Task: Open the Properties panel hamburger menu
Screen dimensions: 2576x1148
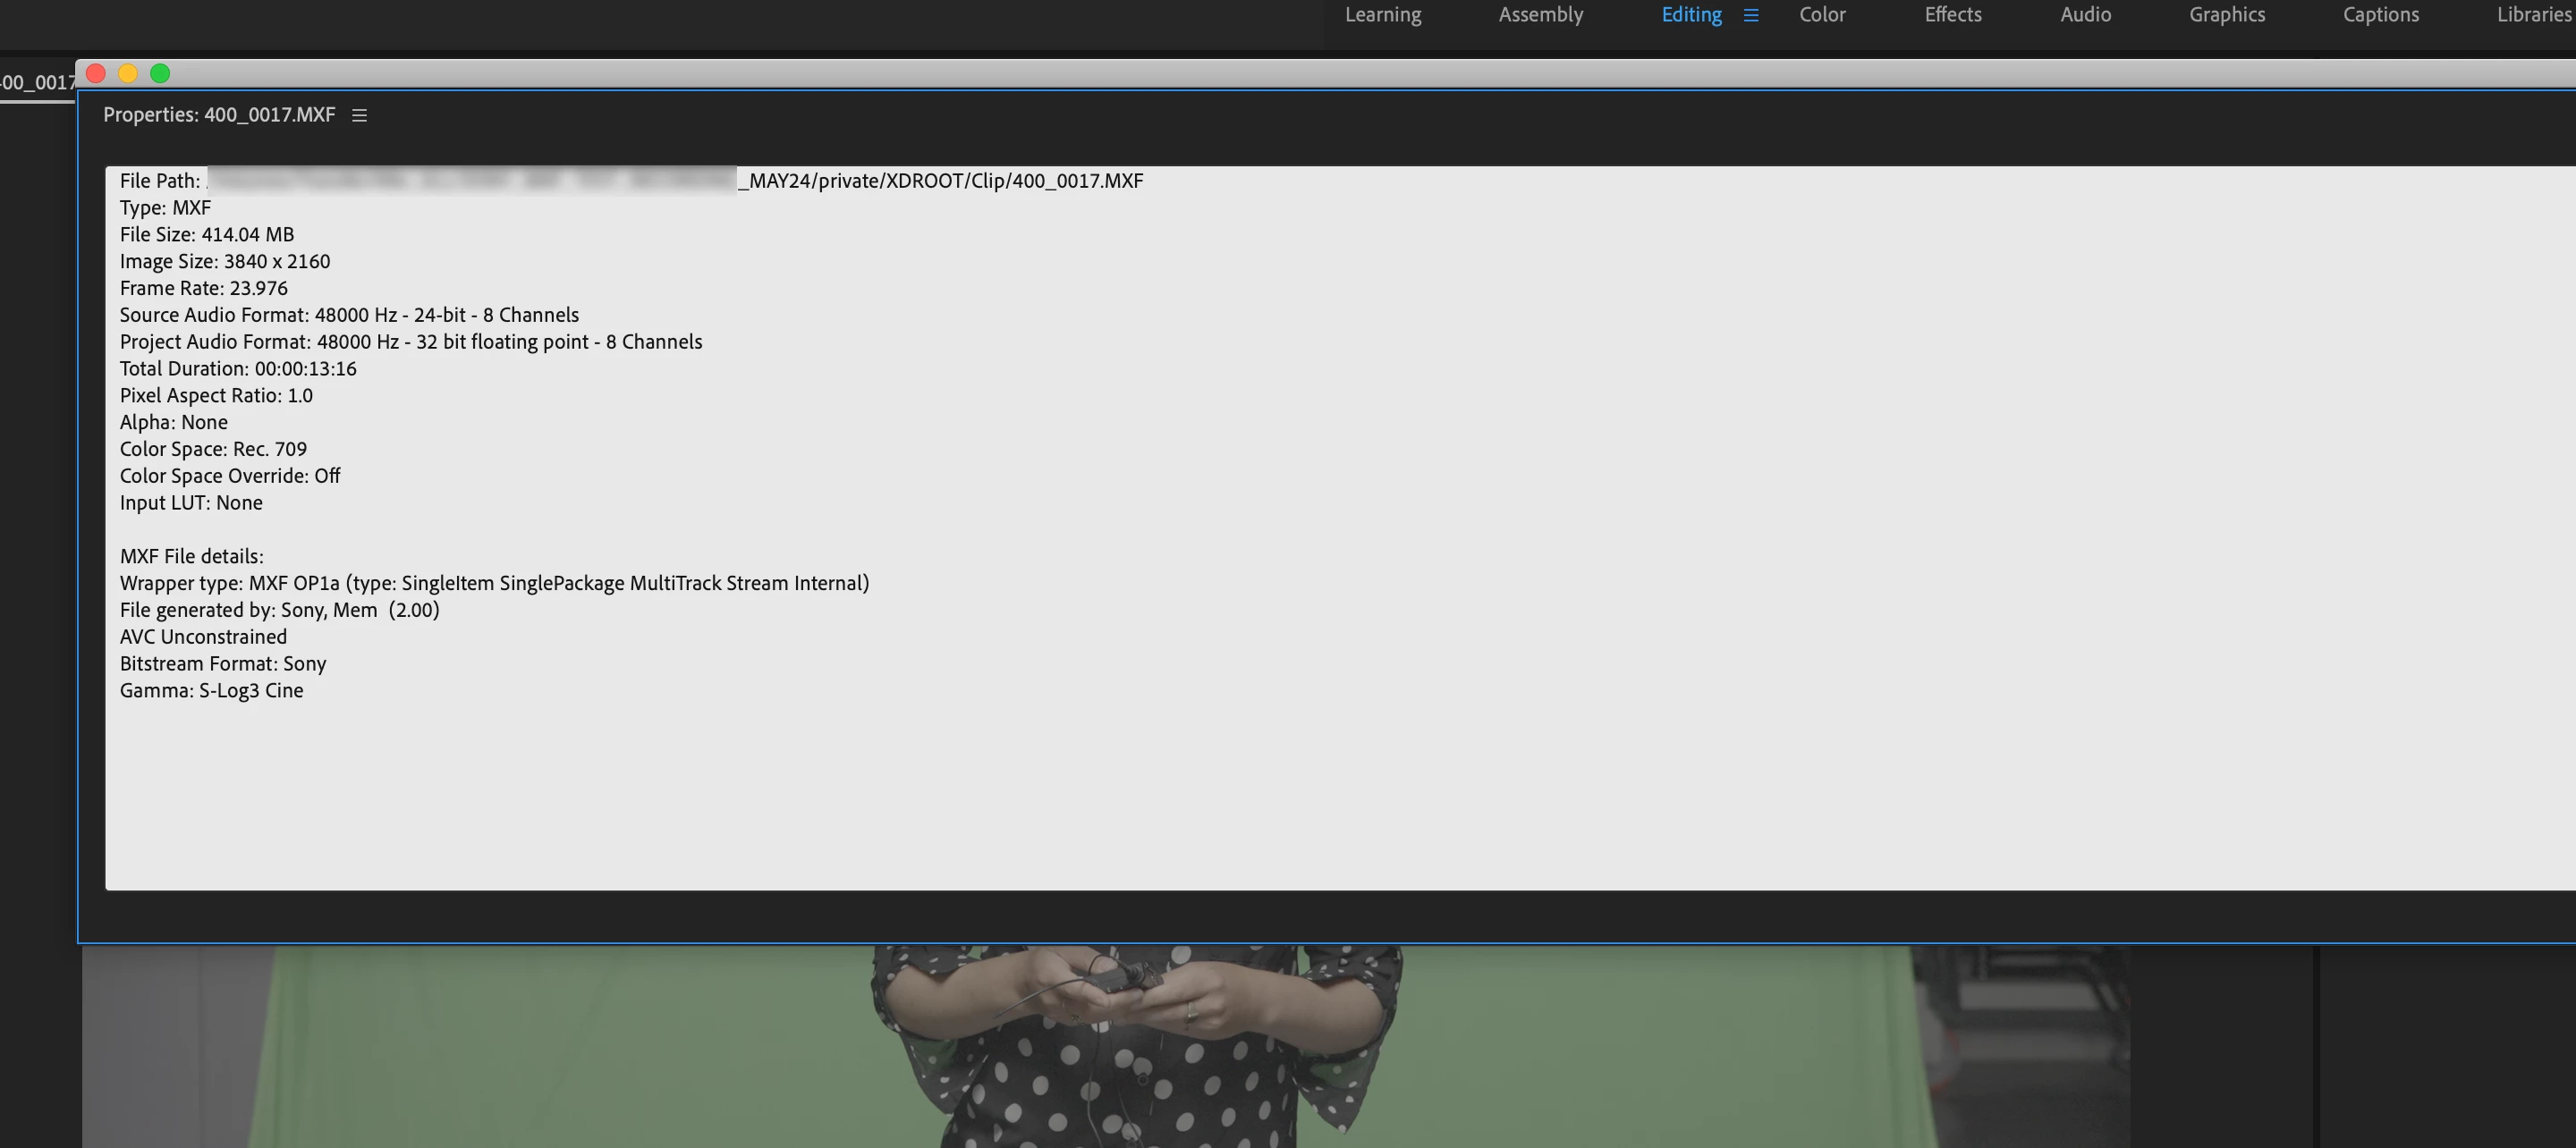Action: point(359,116)
